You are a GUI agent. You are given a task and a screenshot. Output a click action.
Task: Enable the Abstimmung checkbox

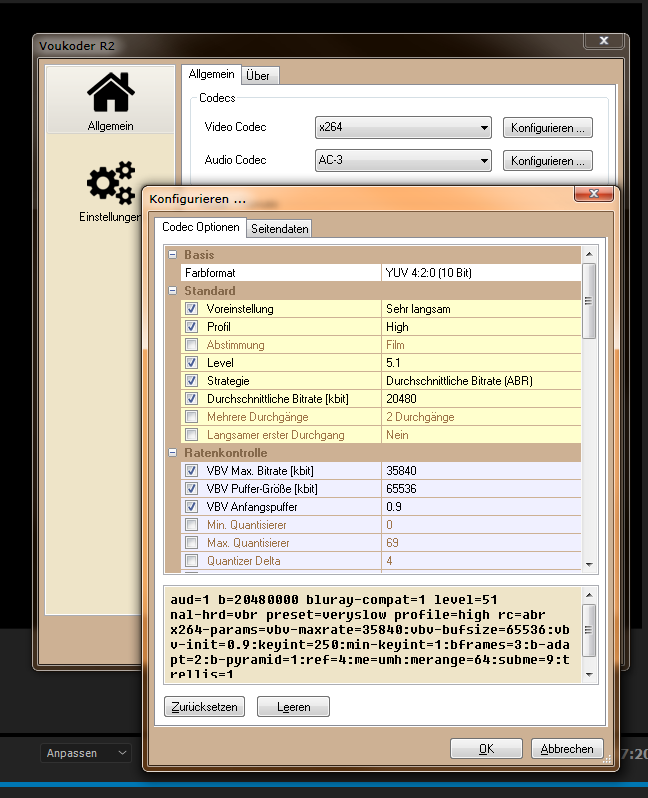(x=191, y=345)
